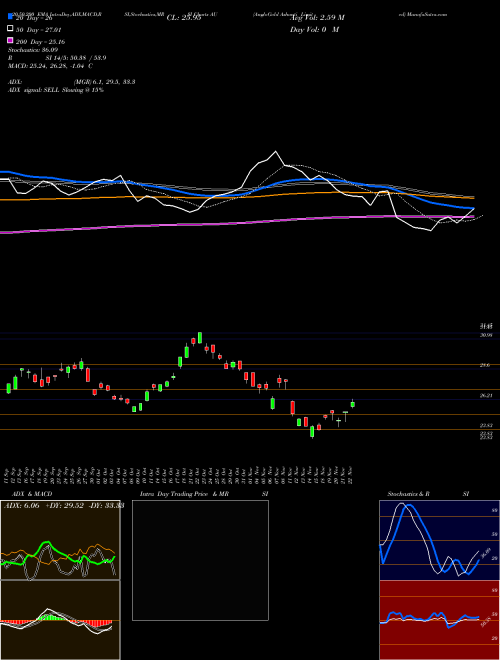Click the magenta 200 Day legend swatch
This screenshot has width=500, height=660.
[10, 41]
